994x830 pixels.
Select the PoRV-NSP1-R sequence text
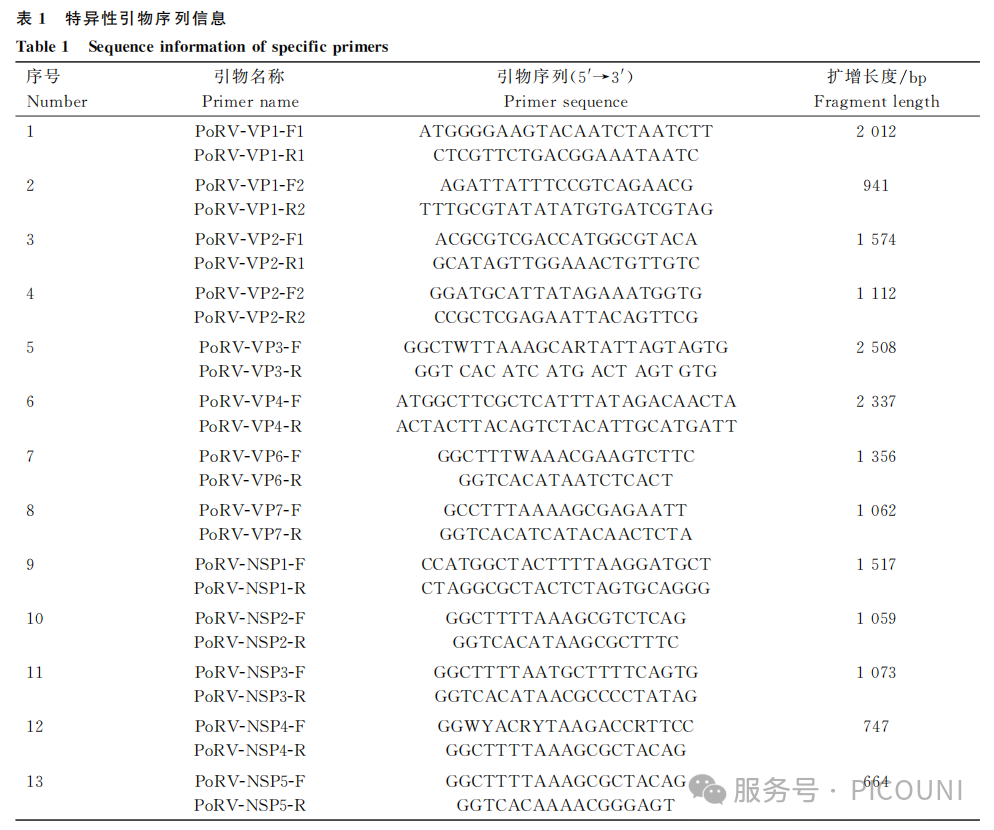pos(566,588)
